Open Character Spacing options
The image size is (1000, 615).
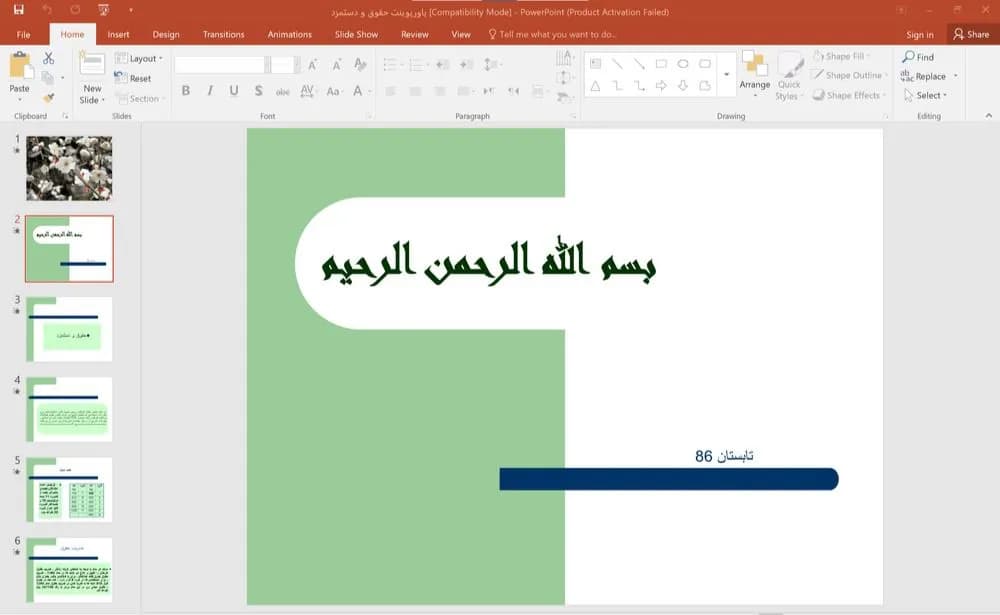pos(307,91)
